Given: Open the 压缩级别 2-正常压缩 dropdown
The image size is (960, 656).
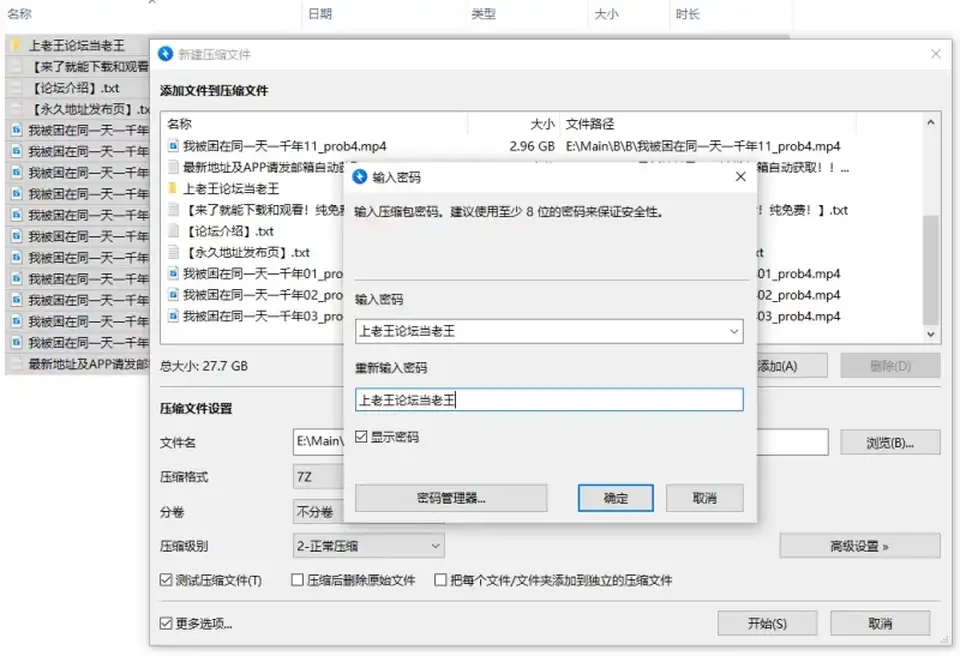Looking at the screenshot, I should (x=369, y=546).
